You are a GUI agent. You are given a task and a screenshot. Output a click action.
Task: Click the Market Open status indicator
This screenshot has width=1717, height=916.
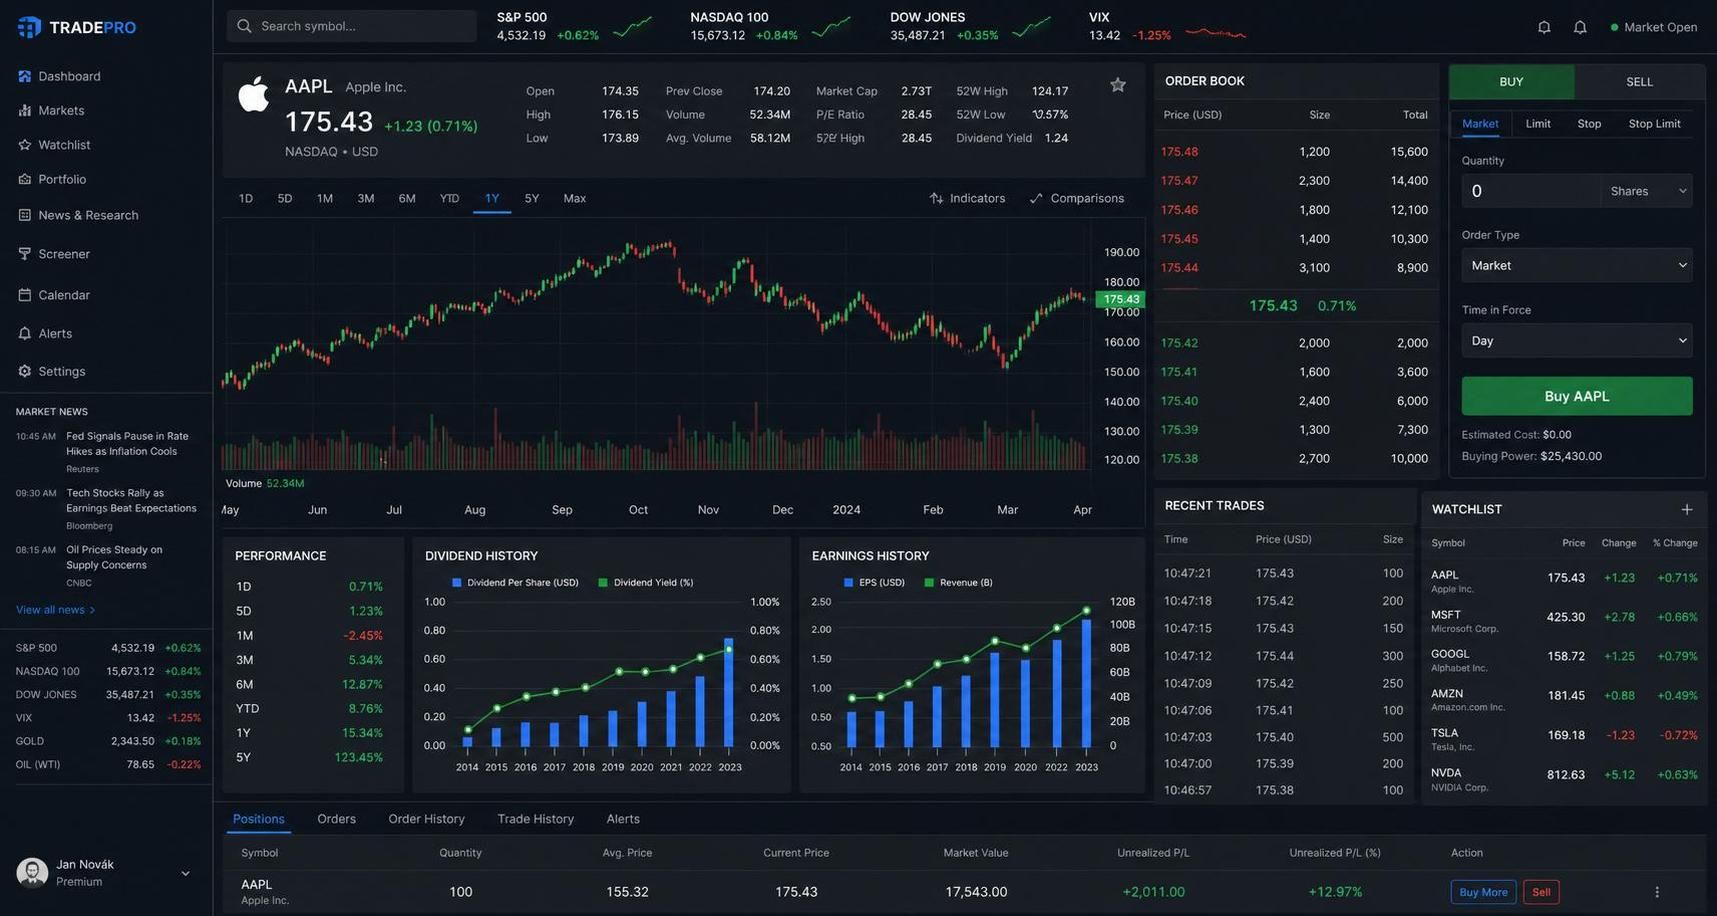(x=1654, y=27)
